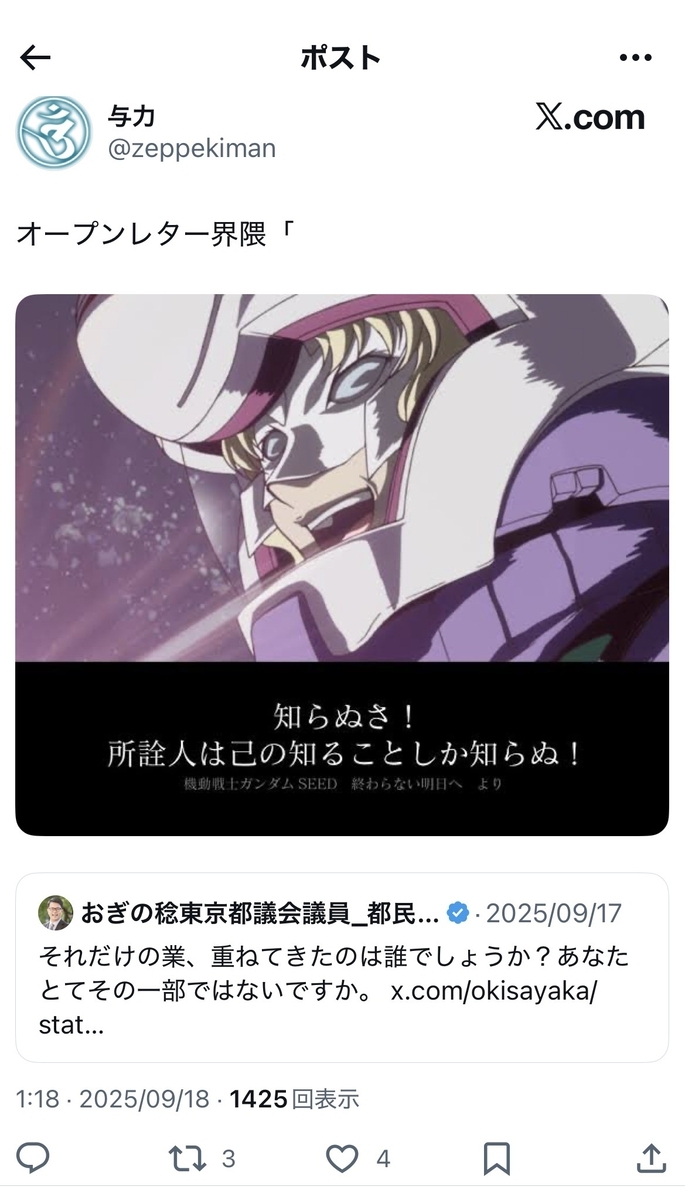Tap the X.com logo watermark
The width and height of the screenshot is (685, 1200).
pos(590,118)
